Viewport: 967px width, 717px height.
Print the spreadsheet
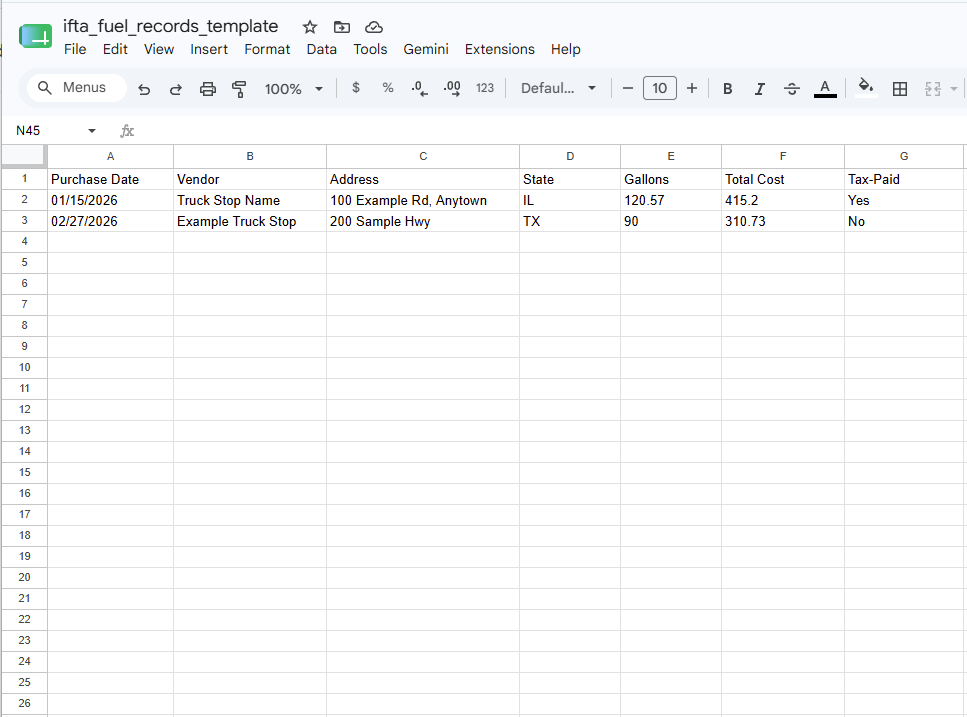click(208, 89)
